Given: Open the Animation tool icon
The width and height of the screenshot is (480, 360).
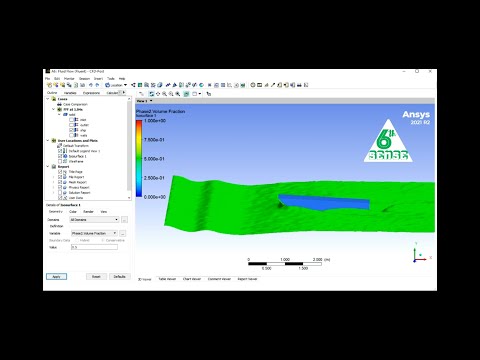Looking at the screenshot, I should pyautogui.click(x=259, y=85).
